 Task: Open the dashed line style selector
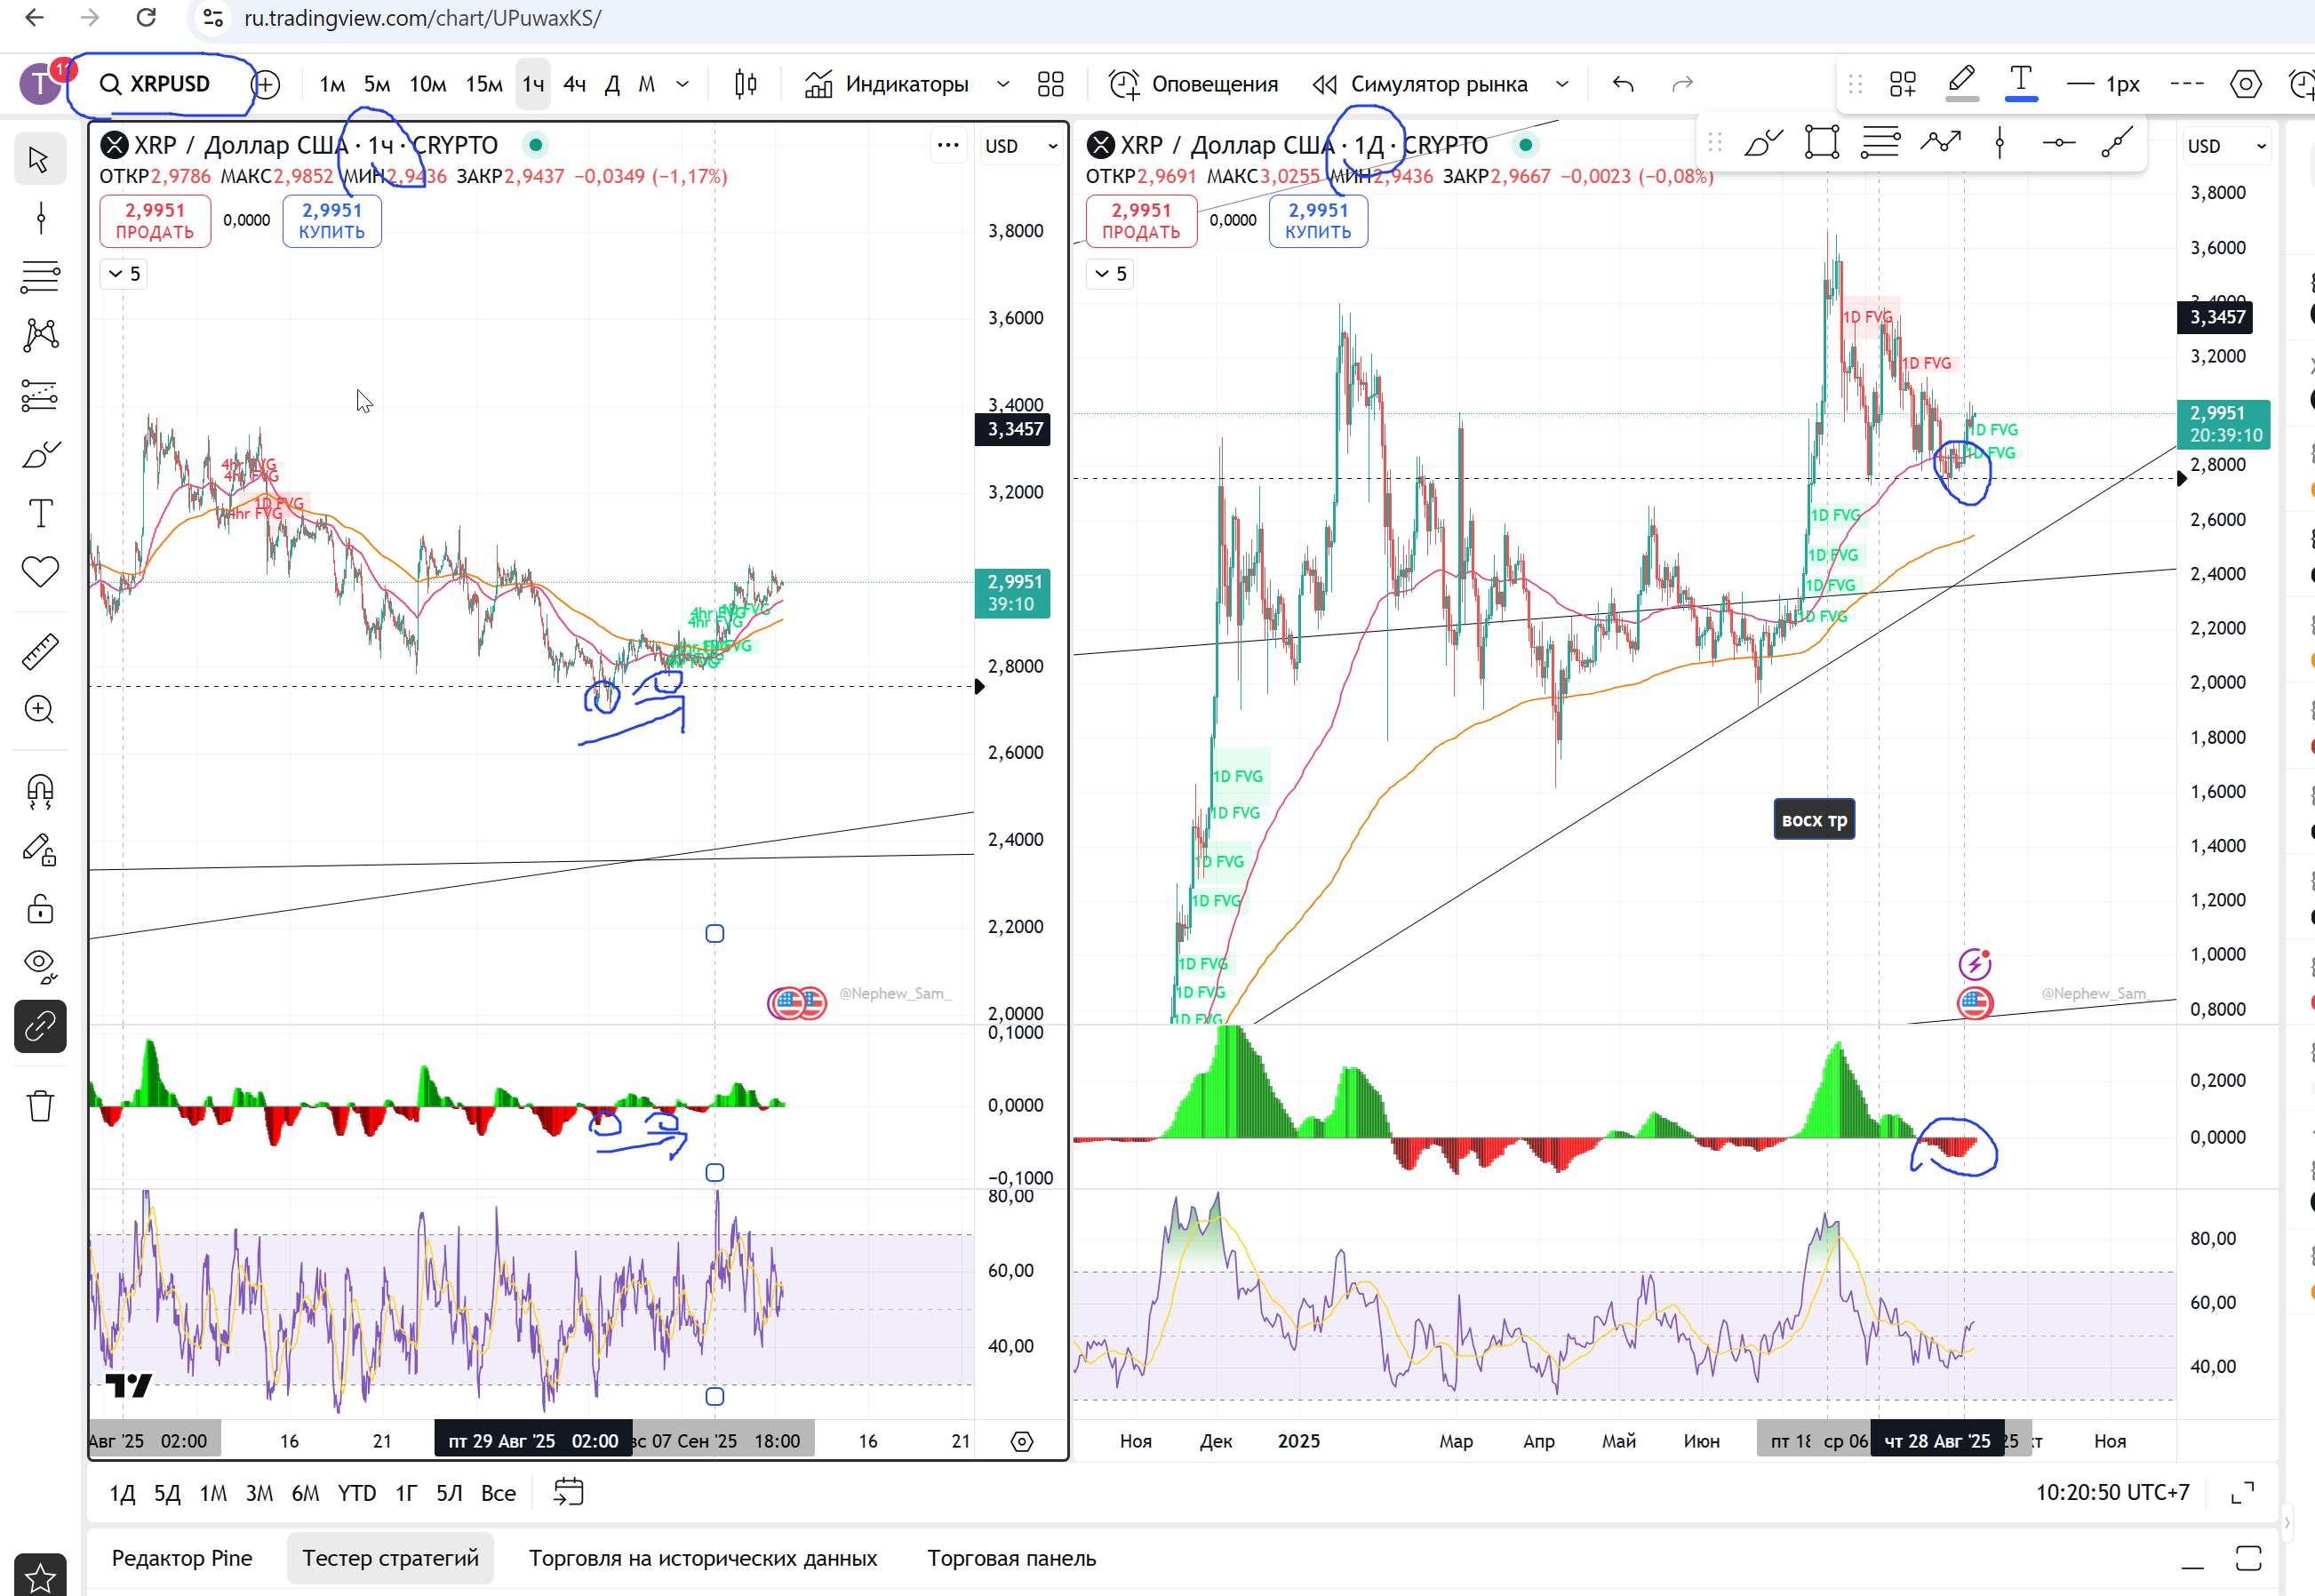2187,85
